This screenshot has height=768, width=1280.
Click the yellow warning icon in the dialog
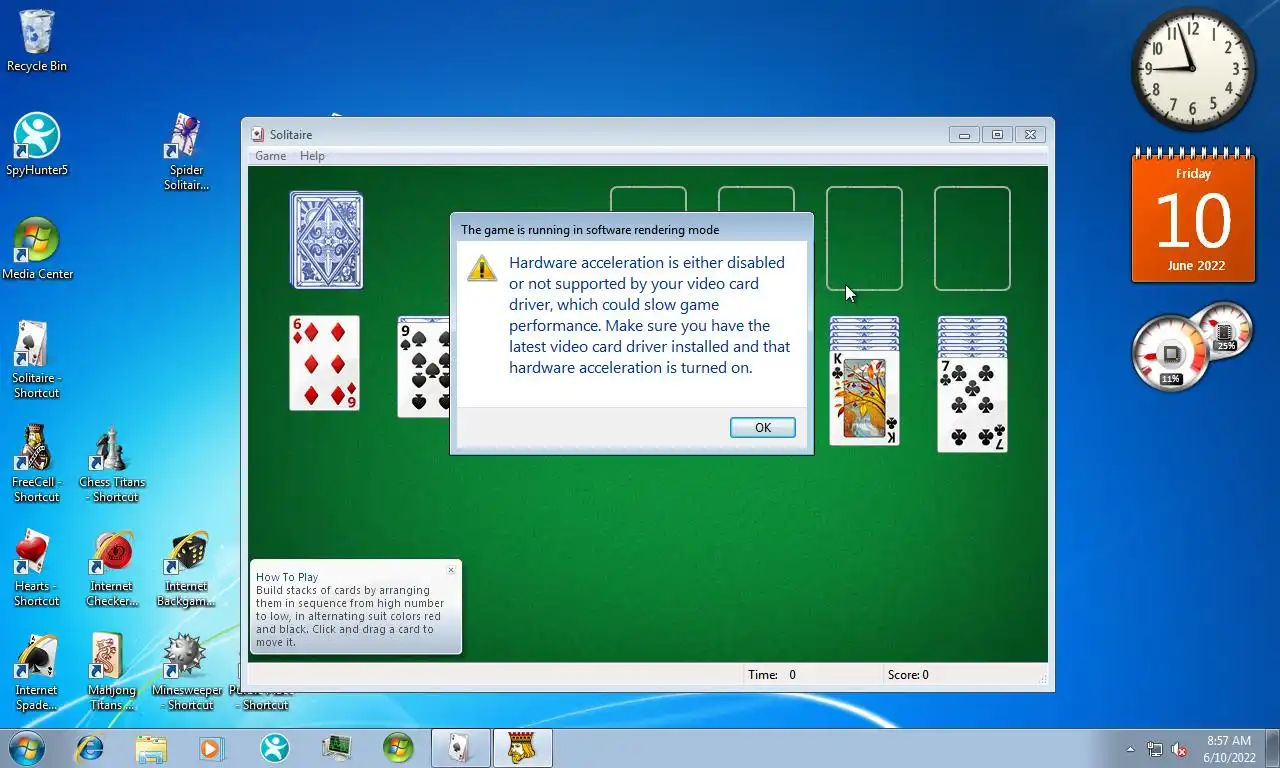(481, 267)
